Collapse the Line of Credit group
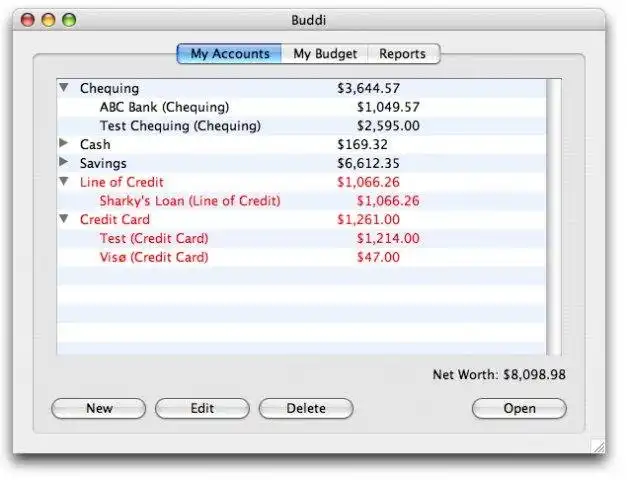The height and width of the screenshot is (480, 627). pos(64,181)
